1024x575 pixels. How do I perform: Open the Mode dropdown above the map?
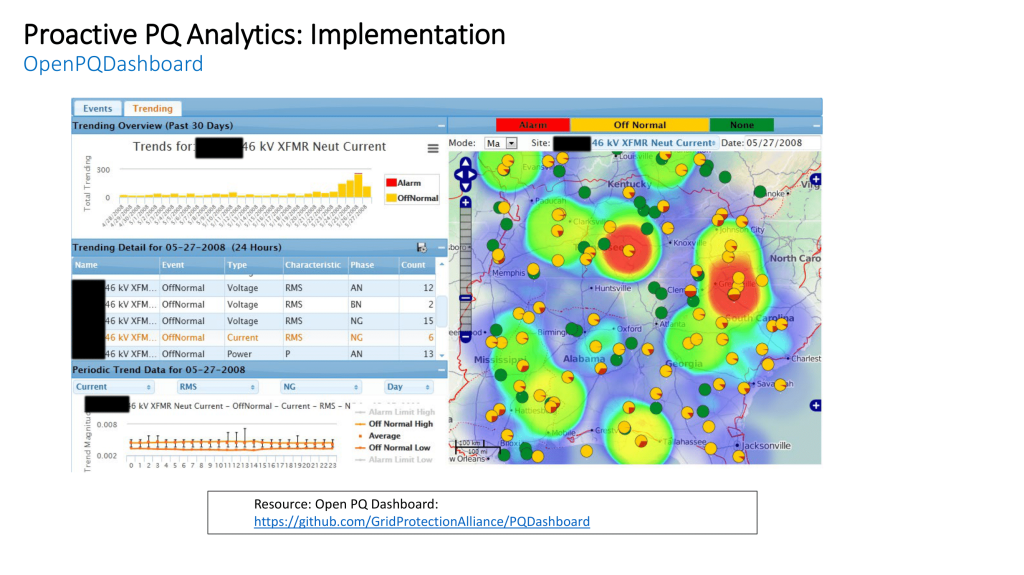point(501,143)
